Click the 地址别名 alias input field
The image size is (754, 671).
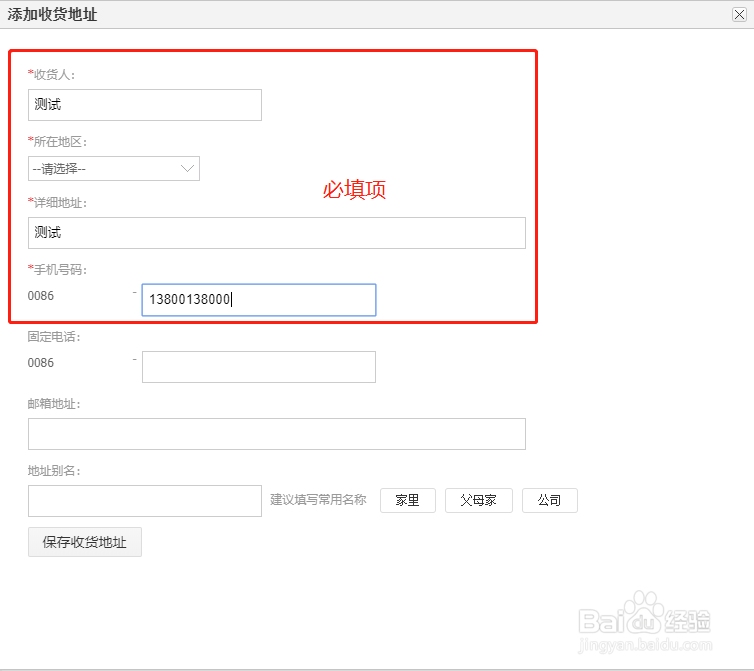pos(145,501)
